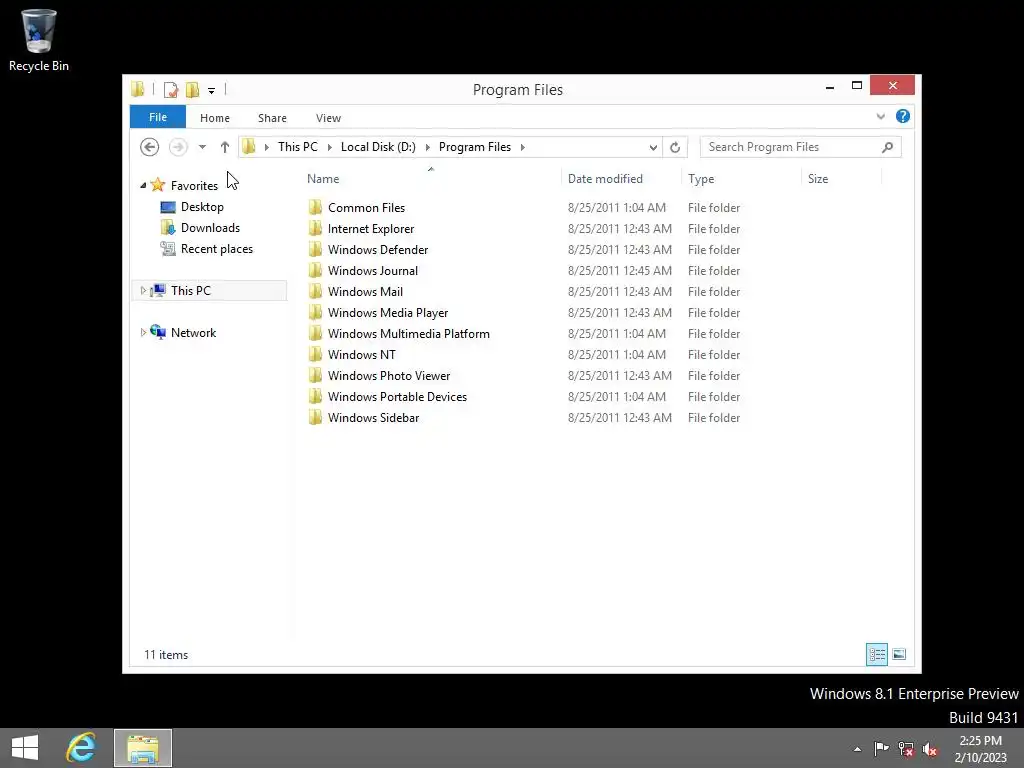Expand the chevron after Local Disk (D:) breadcrumb
The height and width of the screenshot is (768, 1024).
point(428,148)
